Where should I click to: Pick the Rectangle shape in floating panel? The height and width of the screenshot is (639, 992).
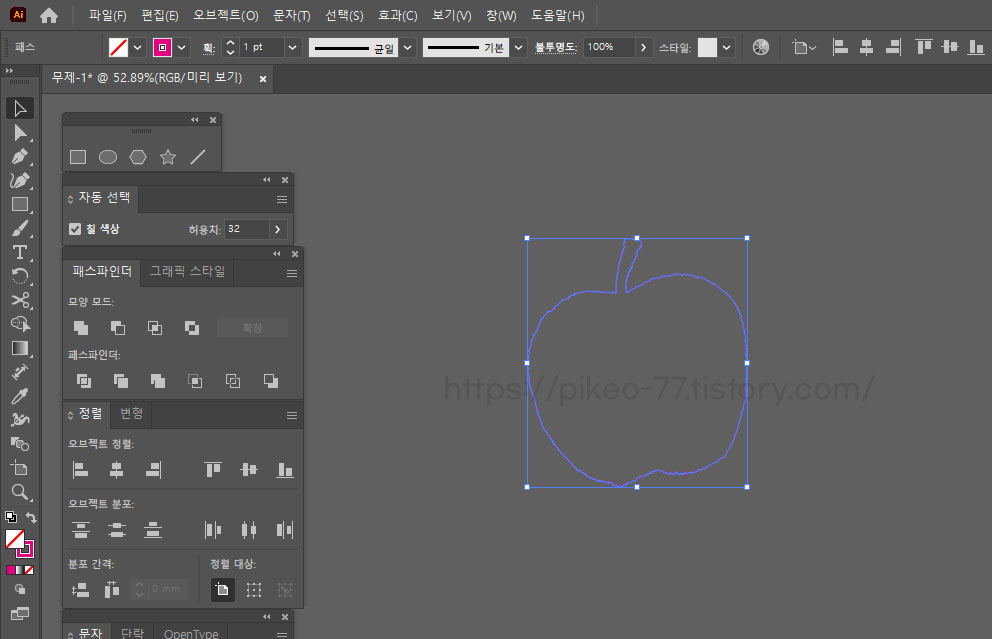pos(78,157)
